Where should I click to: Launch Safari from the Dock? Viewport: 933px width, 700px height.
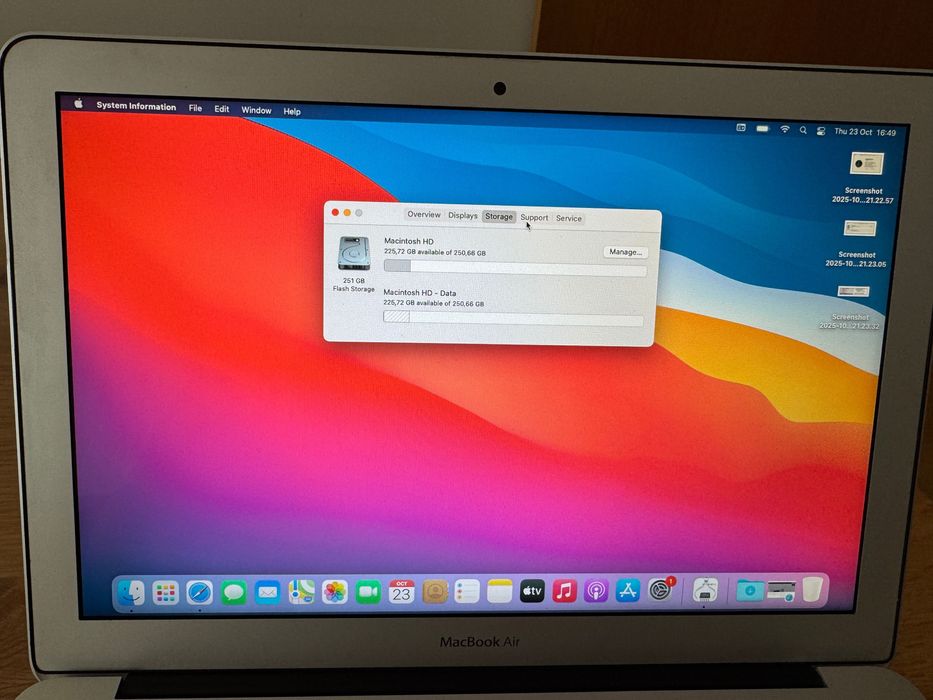[x=199, y=593]
